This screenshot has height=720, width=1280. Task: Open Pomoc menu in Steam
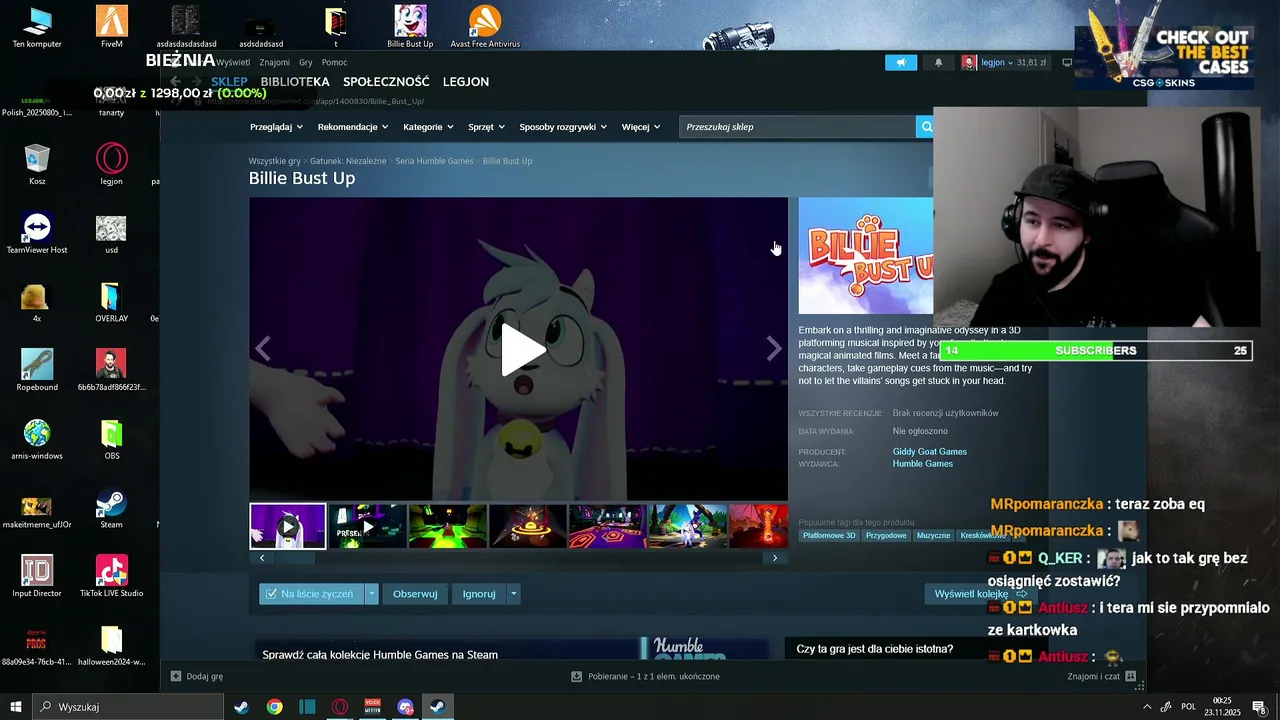pos(334,62)
